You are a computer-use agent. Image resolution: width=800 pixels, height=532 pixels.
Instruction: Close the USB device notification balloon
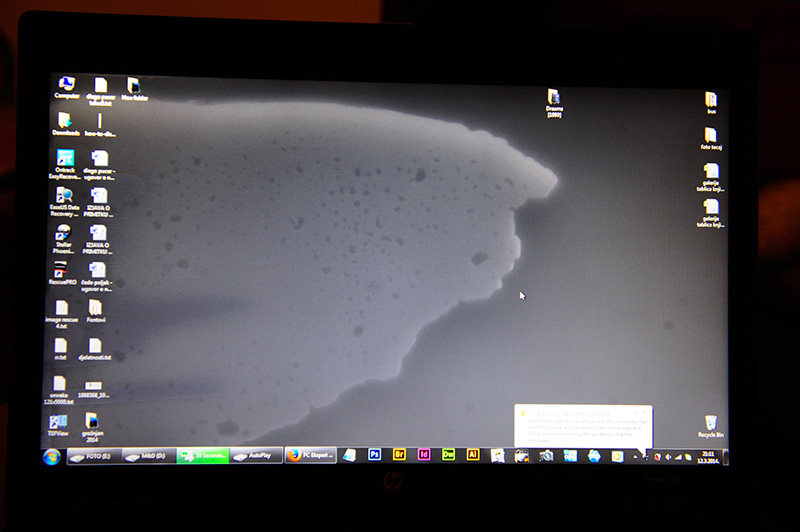(644, 412)
